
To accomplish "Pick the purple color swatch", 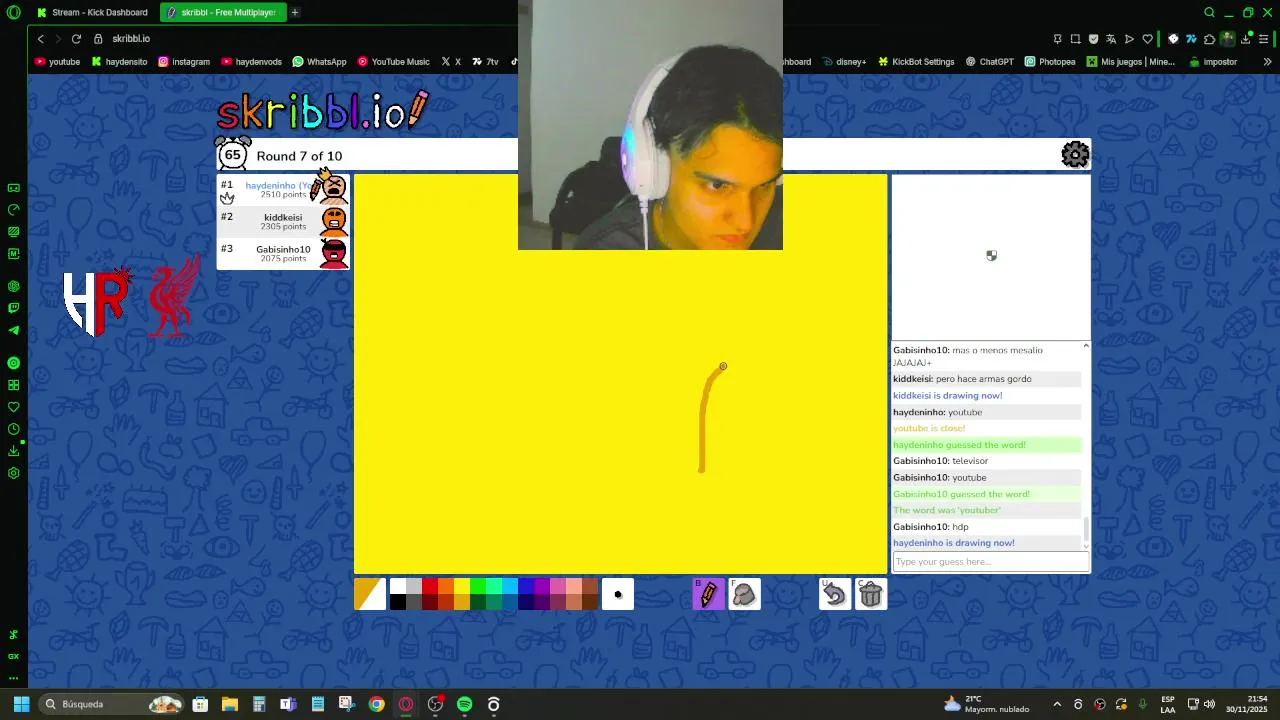I will (x=542, y=586).
